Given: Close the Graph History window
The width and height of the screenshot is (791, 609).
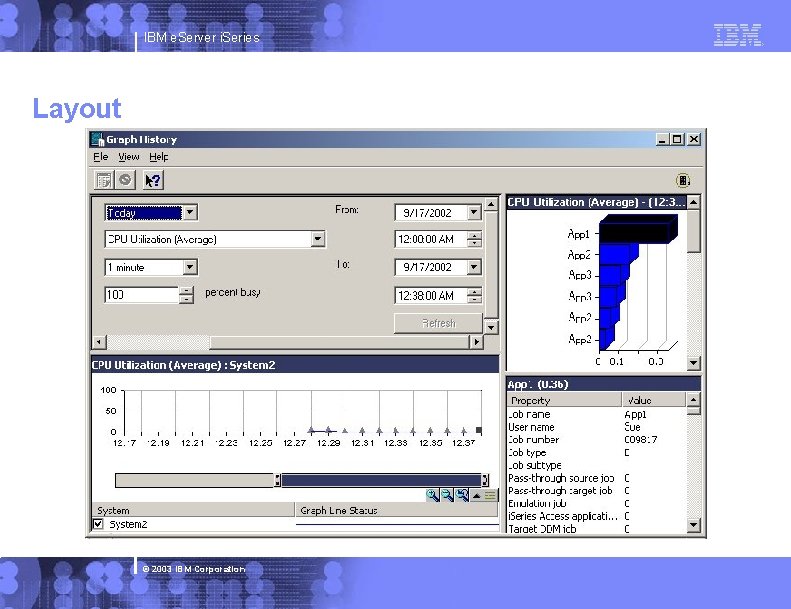Looking at the screenshot, I should point(694,139).
